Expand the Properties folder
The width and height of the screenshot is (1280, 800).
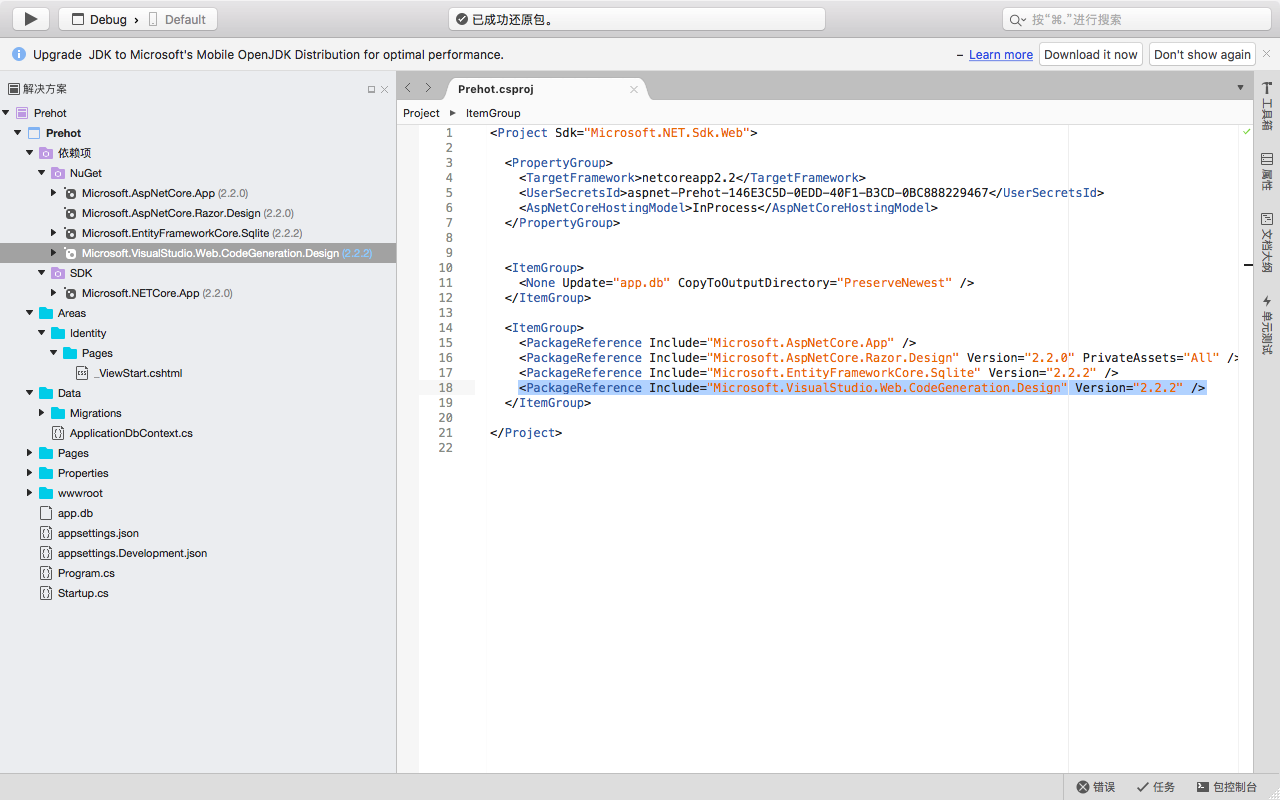coord(30,473)
